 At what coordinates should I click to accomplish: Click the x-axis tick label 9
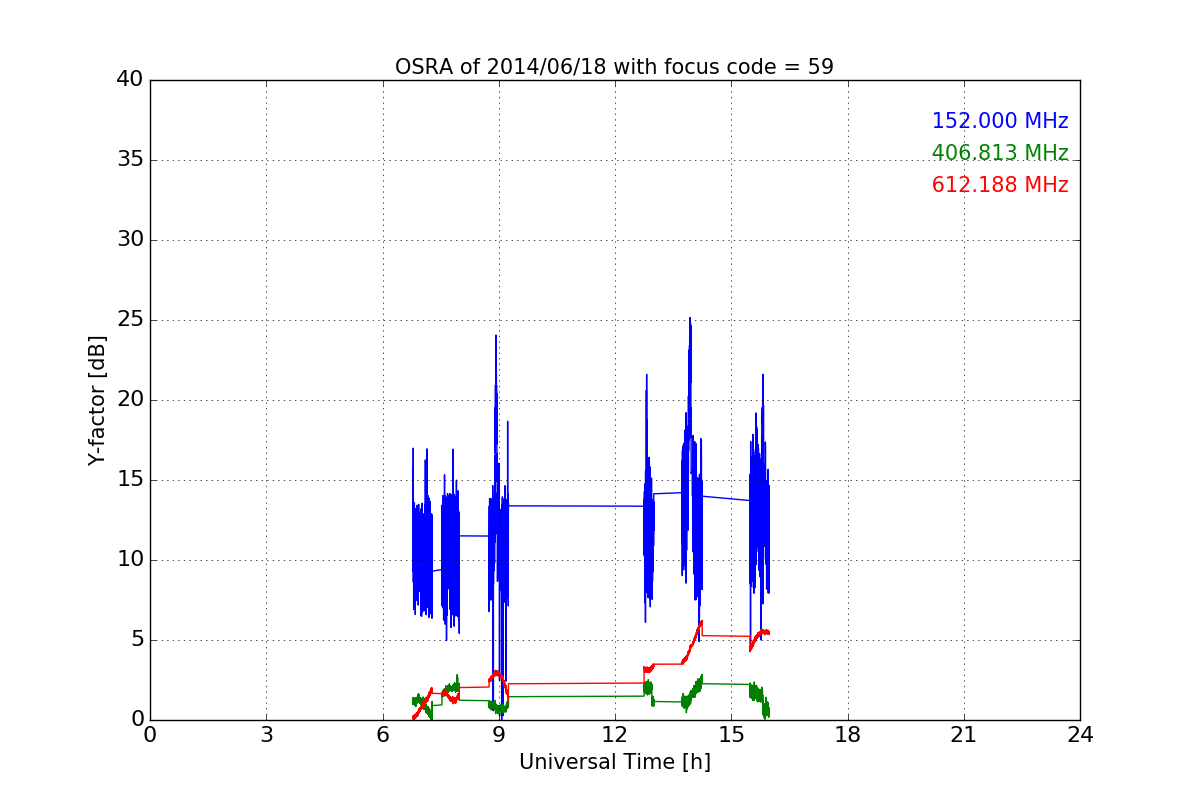499,735
